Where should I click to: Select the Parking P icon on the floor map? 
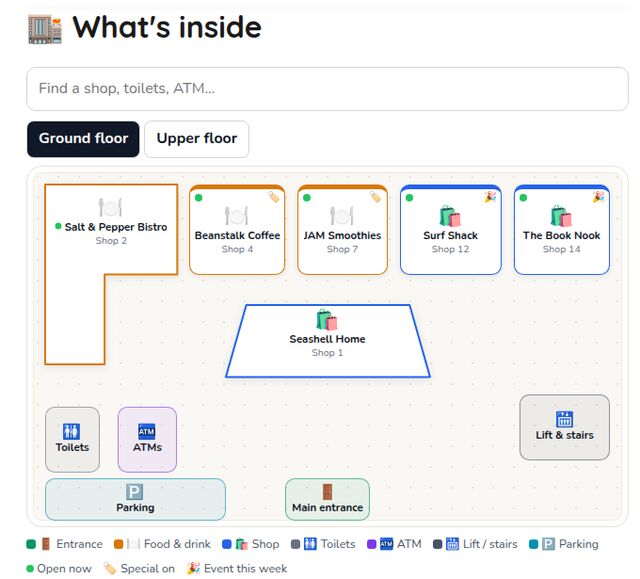click(x=134, y=492)
